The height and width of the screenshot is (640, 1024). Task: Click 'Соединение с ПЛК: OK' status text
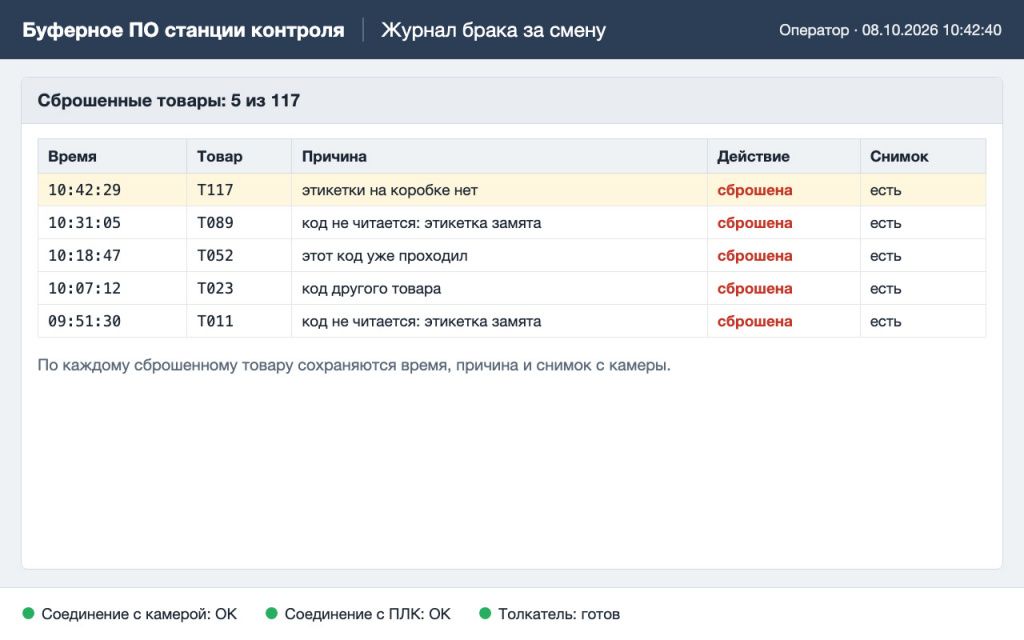tap(368, 614)
